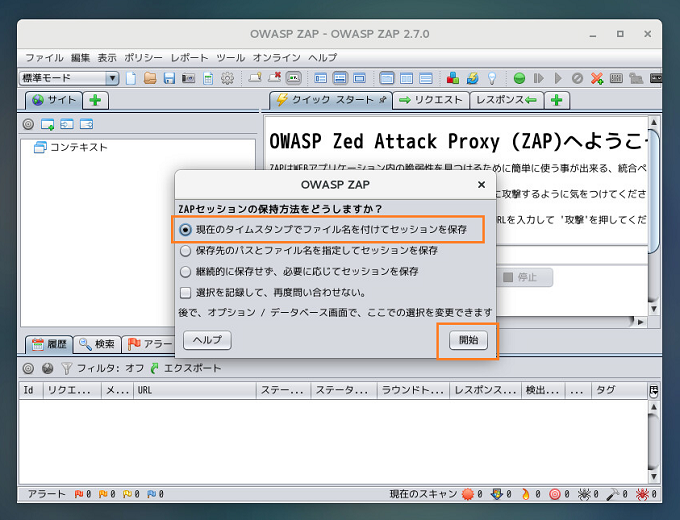Click the filter funnel icon in History
The height and width of the screenshot is (520, 680).
pyautogui.click(x=66, y=369)
